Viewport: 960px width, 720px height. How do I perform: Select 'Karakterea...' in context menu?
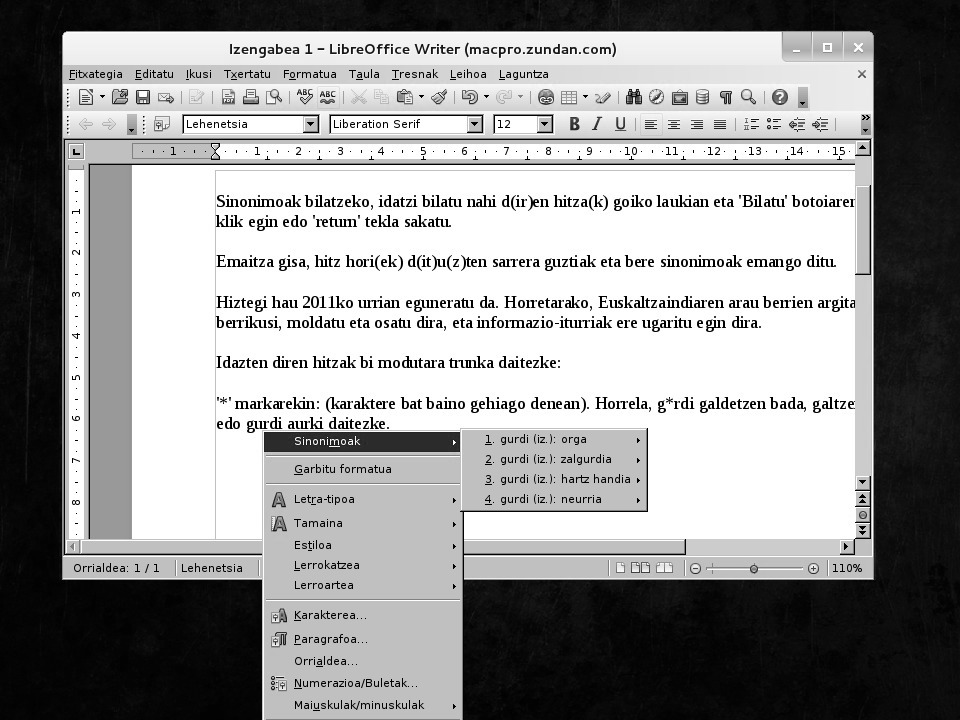330,615
